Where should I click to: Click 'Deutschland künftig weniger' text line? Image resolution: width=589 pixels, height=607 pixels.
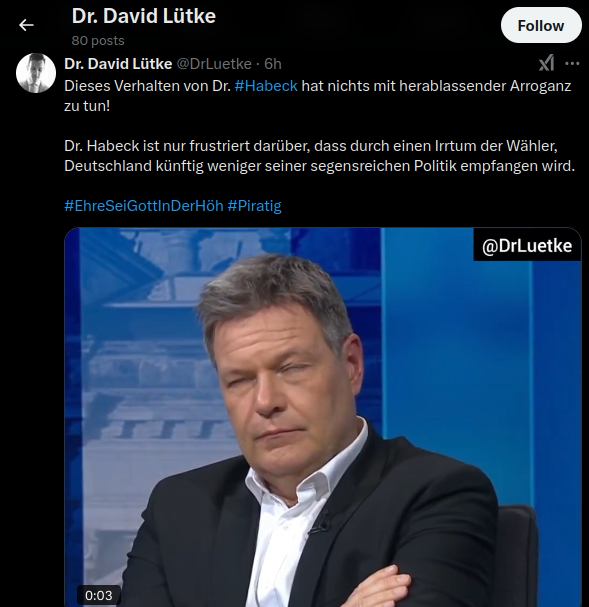(x=319, y=166)
